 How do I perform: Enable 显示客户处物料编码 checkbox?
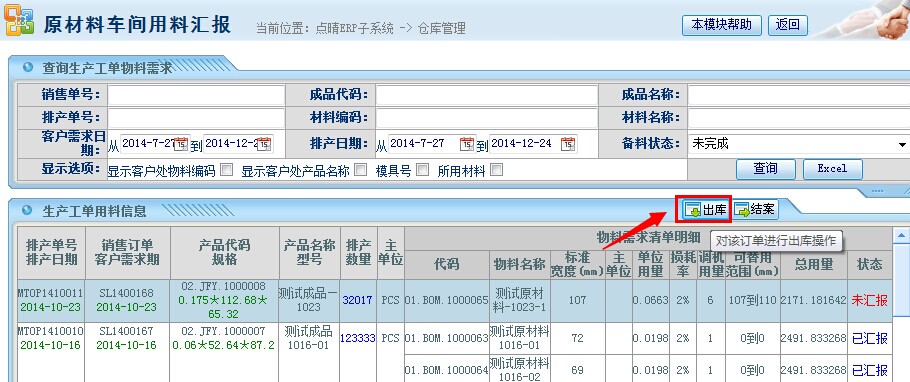227,170
